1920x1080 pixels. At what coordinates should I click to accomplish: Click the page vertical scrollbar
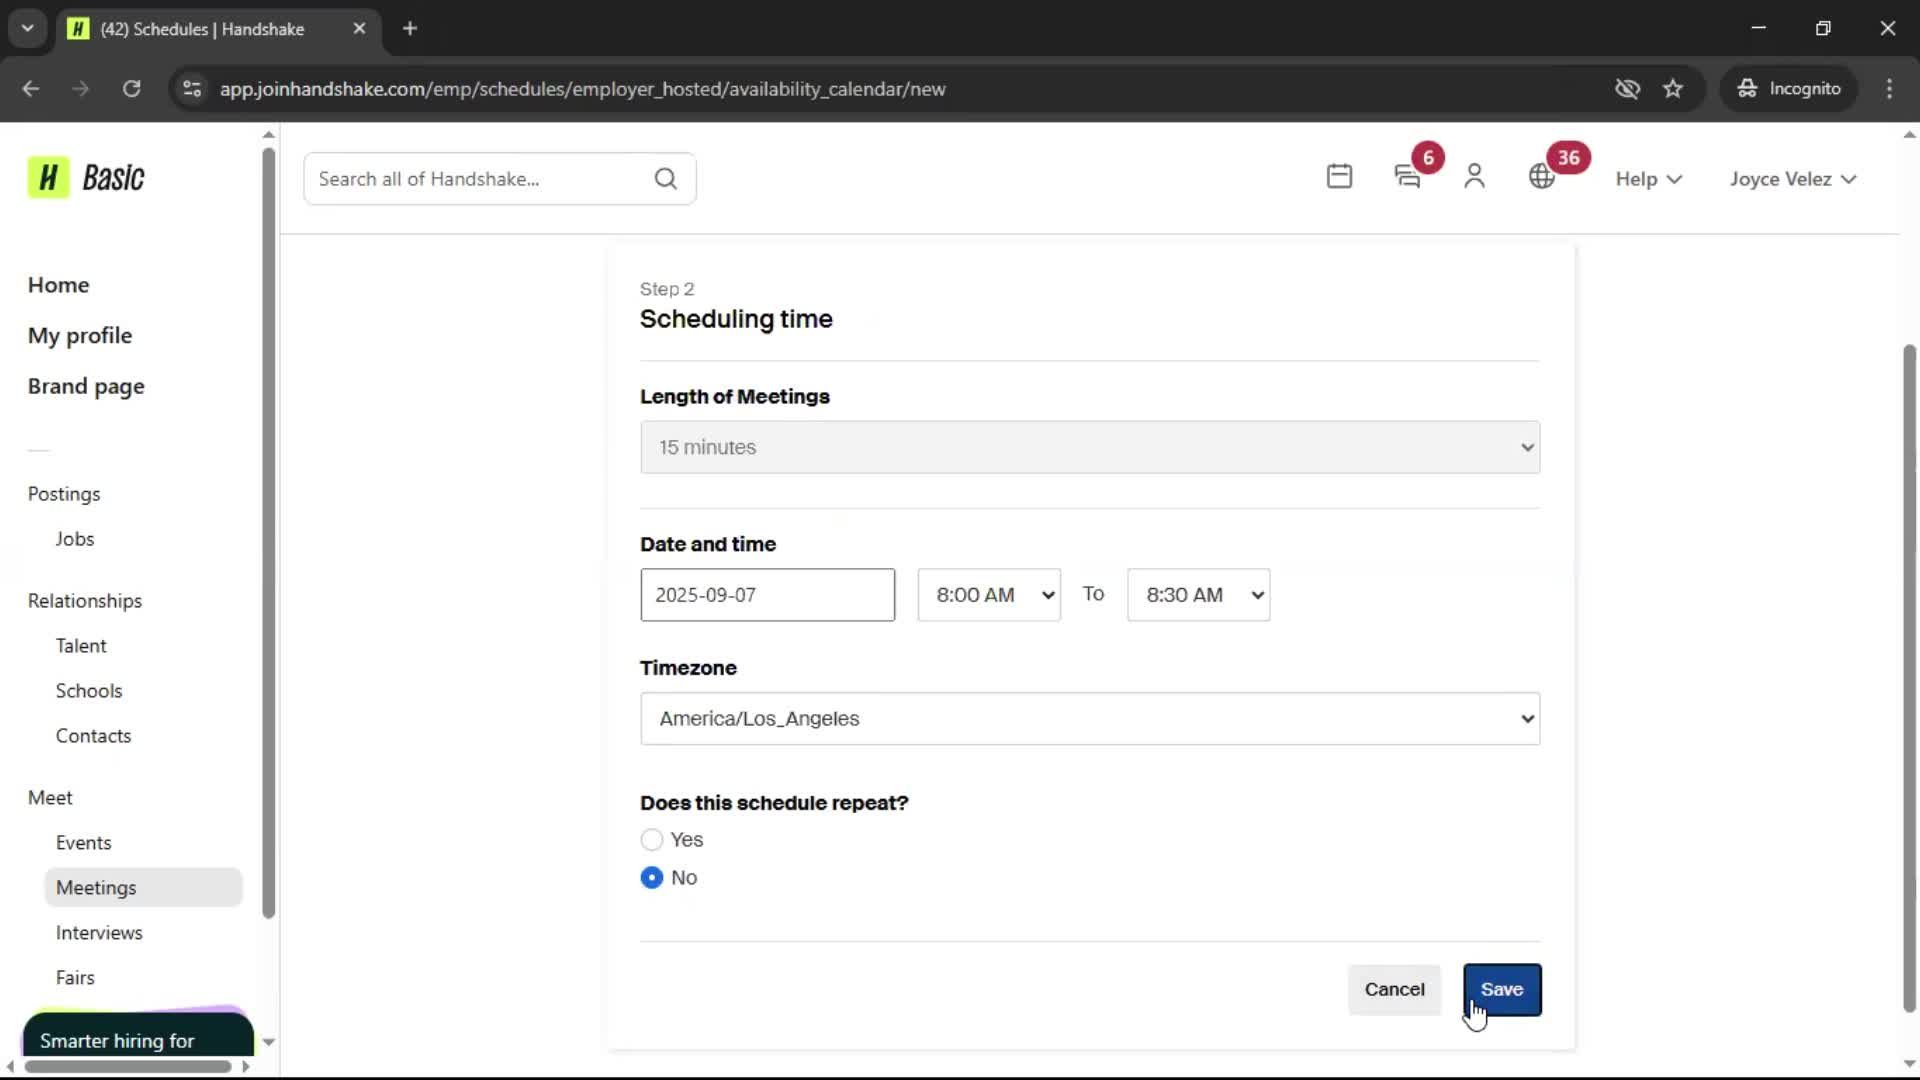pyautogui.click(x=1909, y=678)
